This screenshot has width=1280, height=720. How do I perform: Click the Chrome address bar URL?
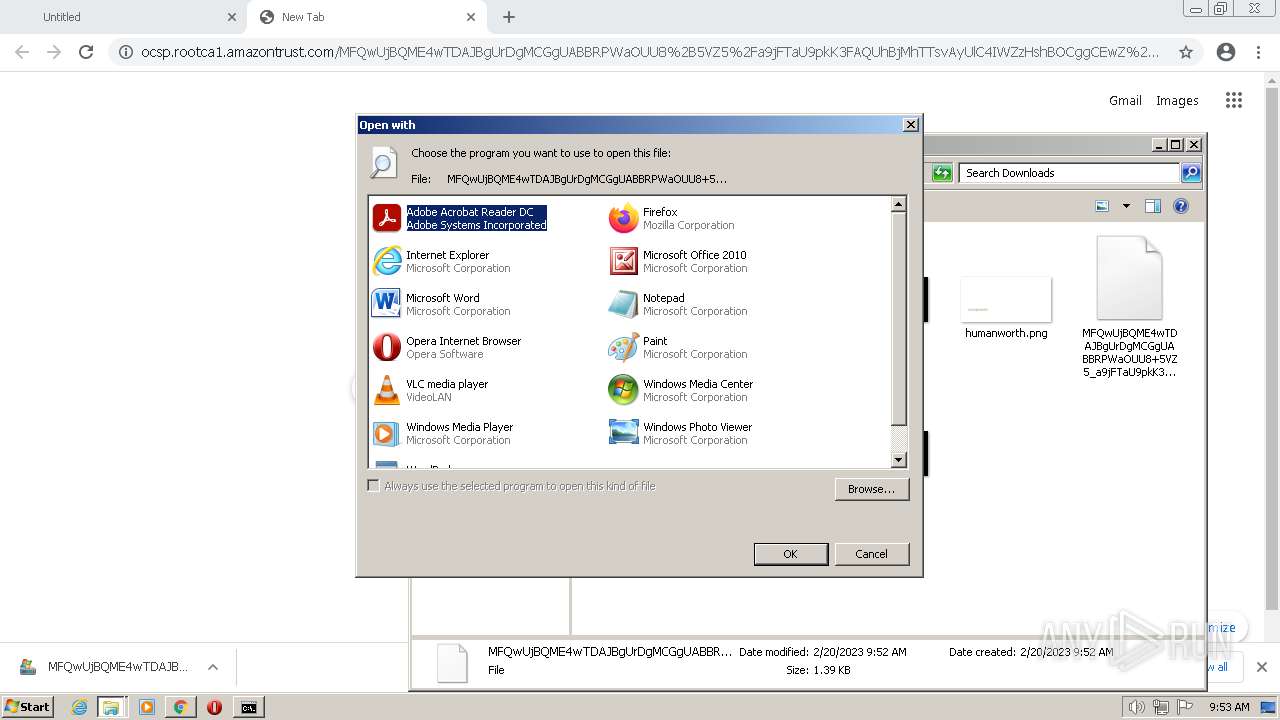(650, 52)
